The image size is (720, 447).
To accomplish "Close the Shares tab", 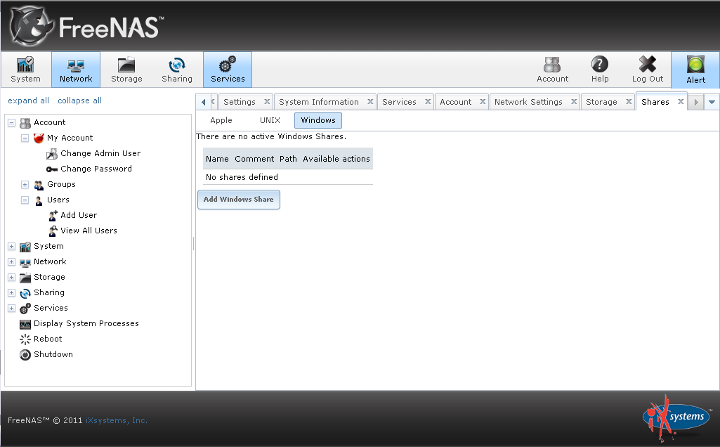I will tap(681, 102).
